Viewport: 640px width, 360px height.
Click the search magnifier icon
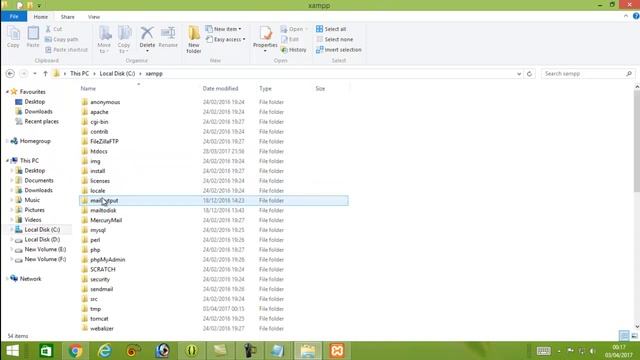(x=629, y=73)
